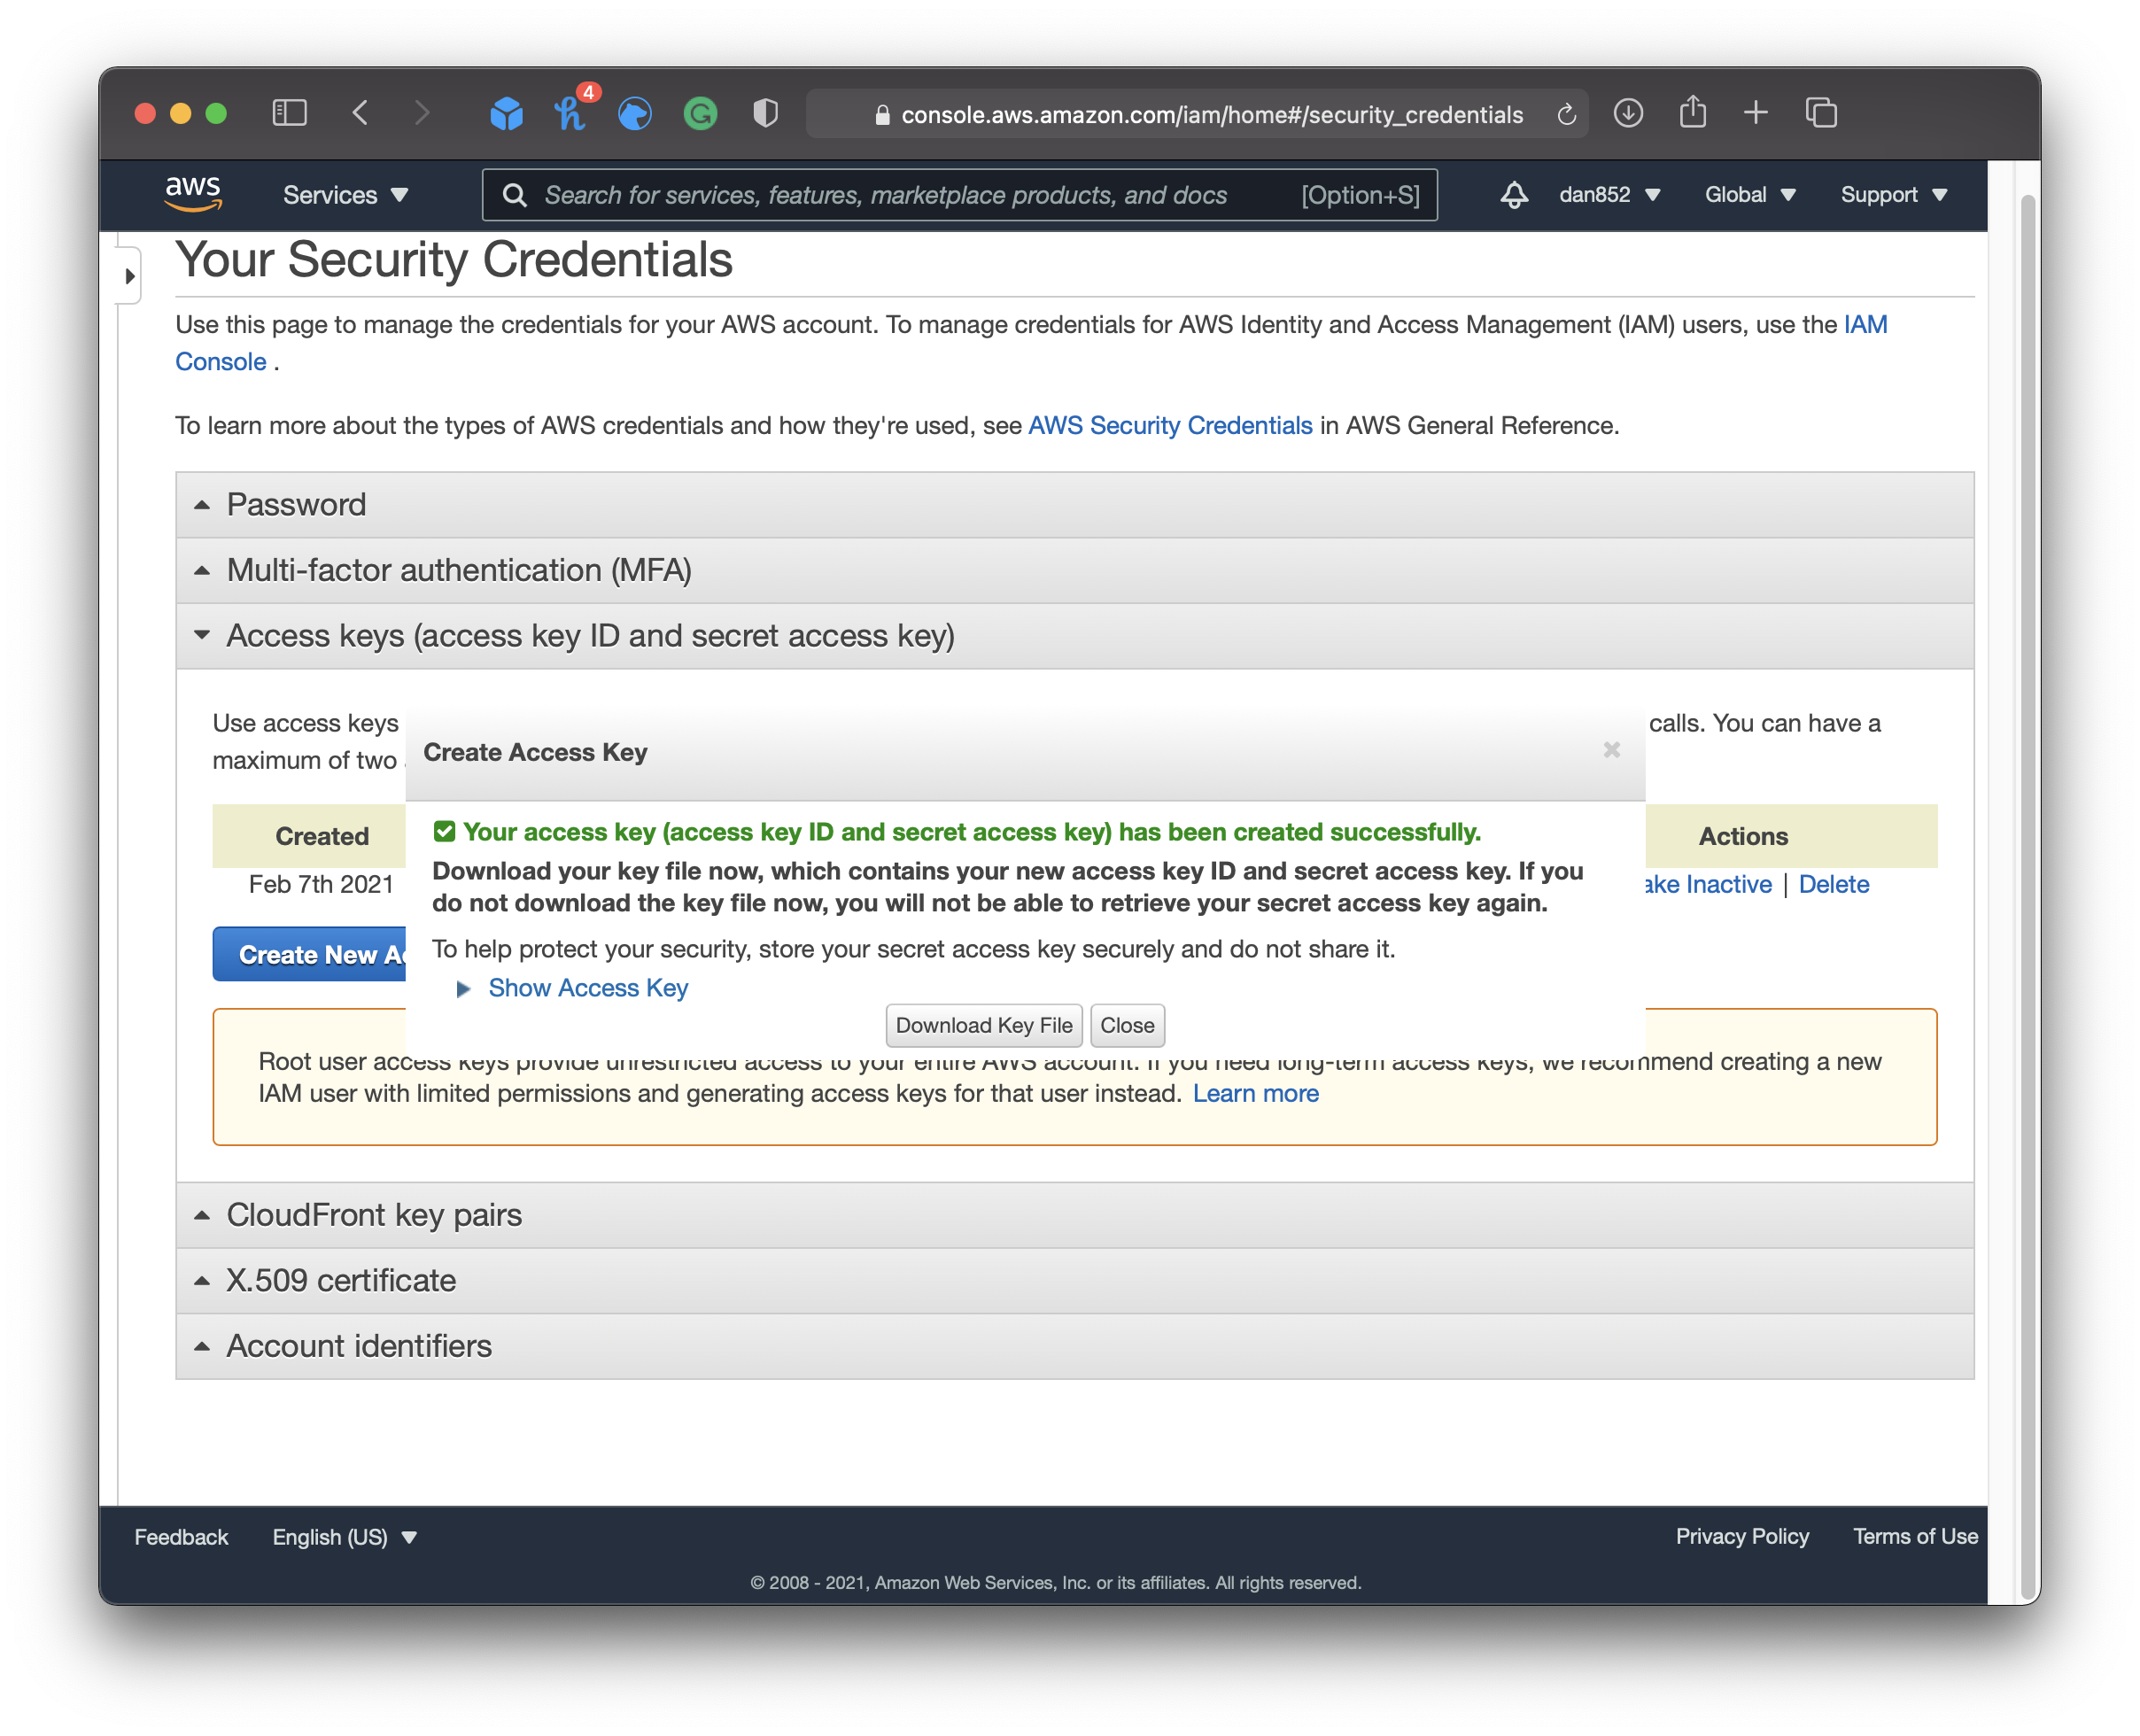
Task: Click the browser share/export icon
Action: (x=1692, y=112)
